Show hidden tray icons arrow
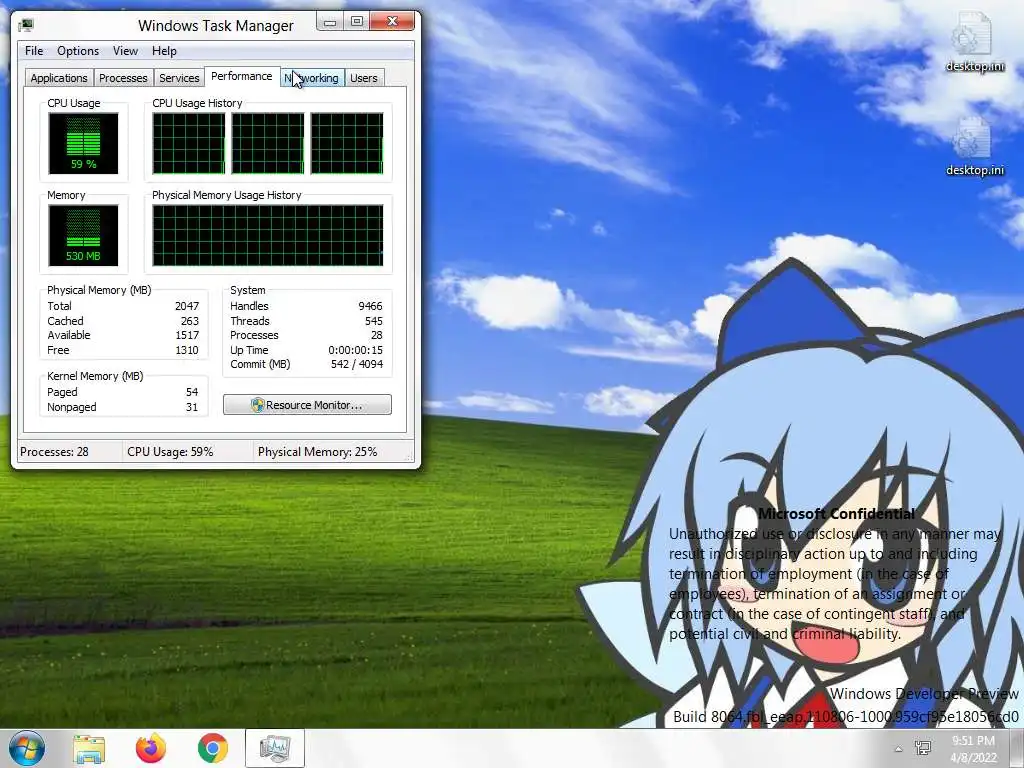Screen dimensions: 1024x768 coord(899,749)
